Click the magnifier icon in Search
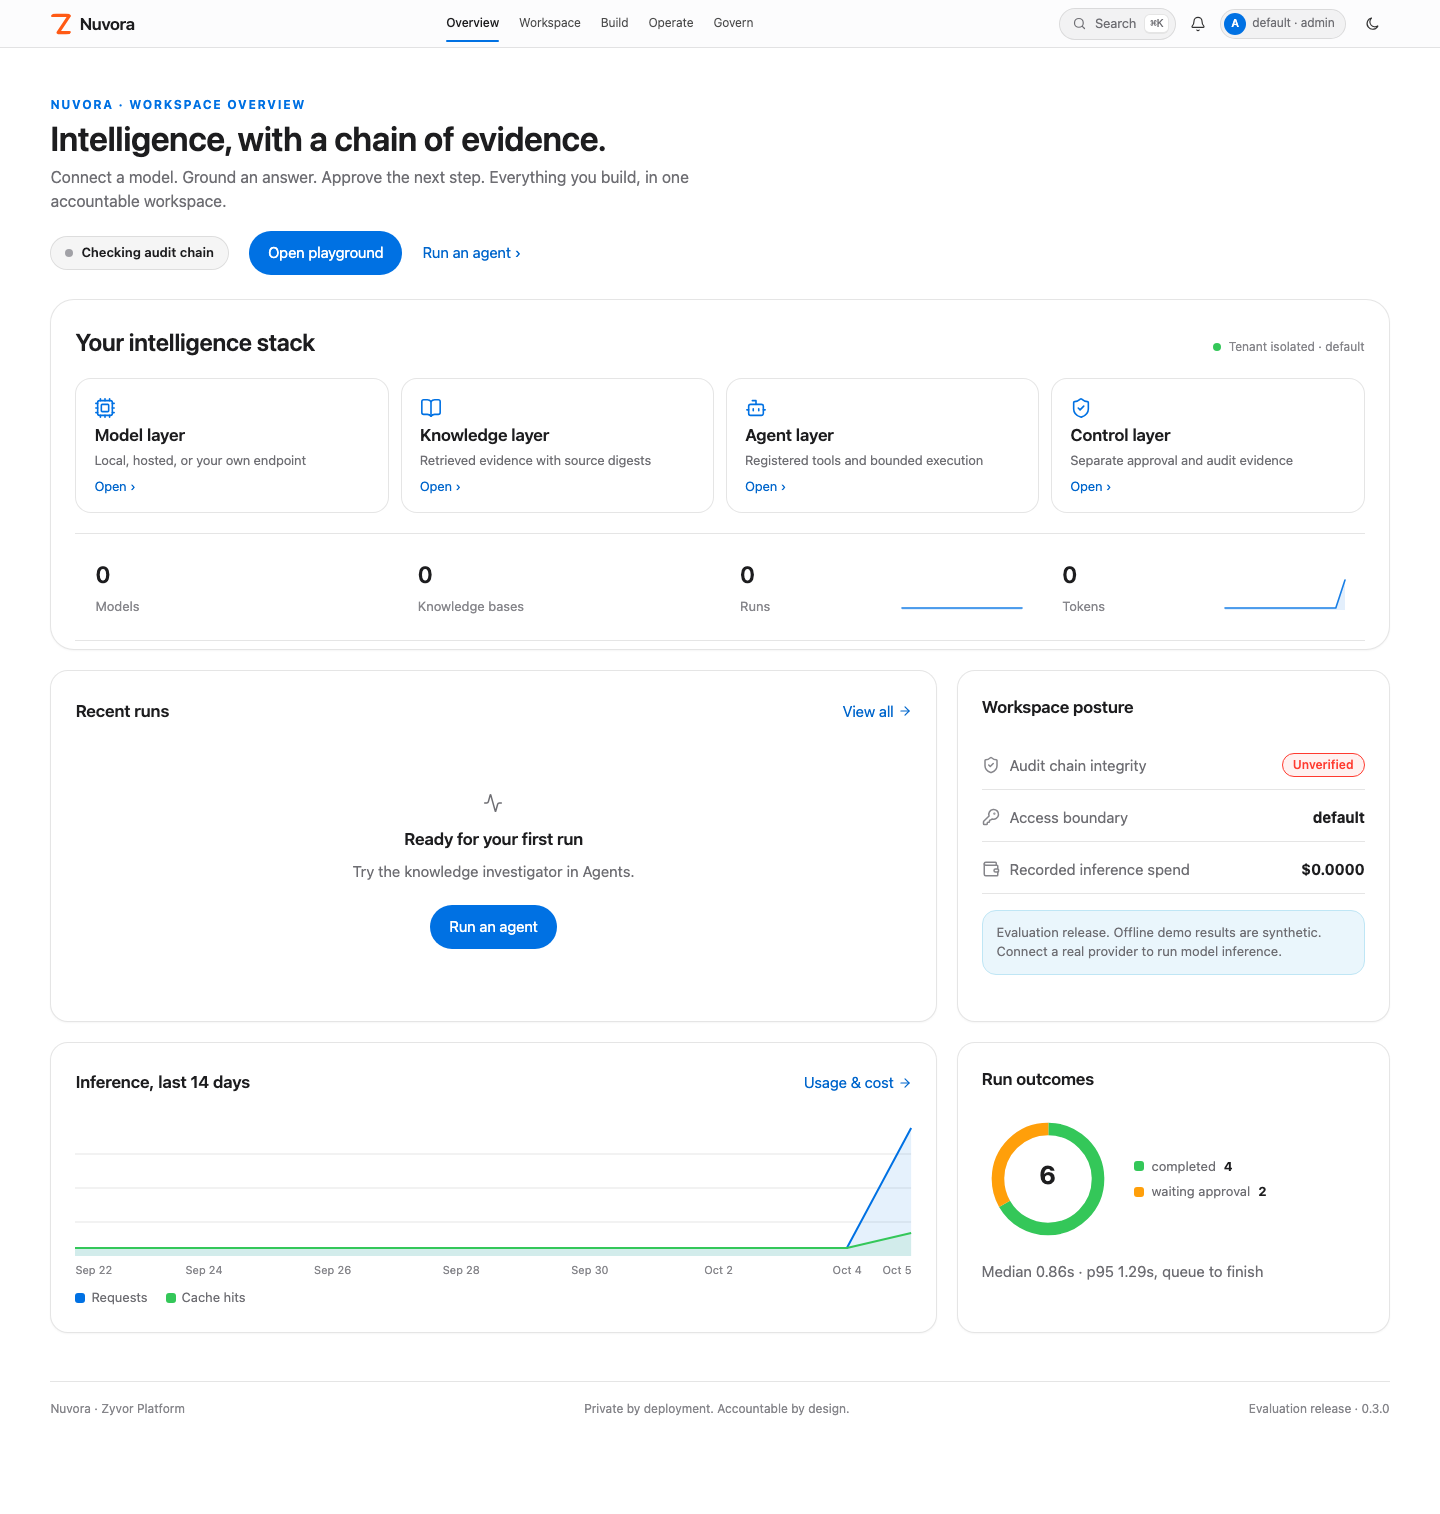Screen dimensions: 1440x1514 [x=1080, y=24]
